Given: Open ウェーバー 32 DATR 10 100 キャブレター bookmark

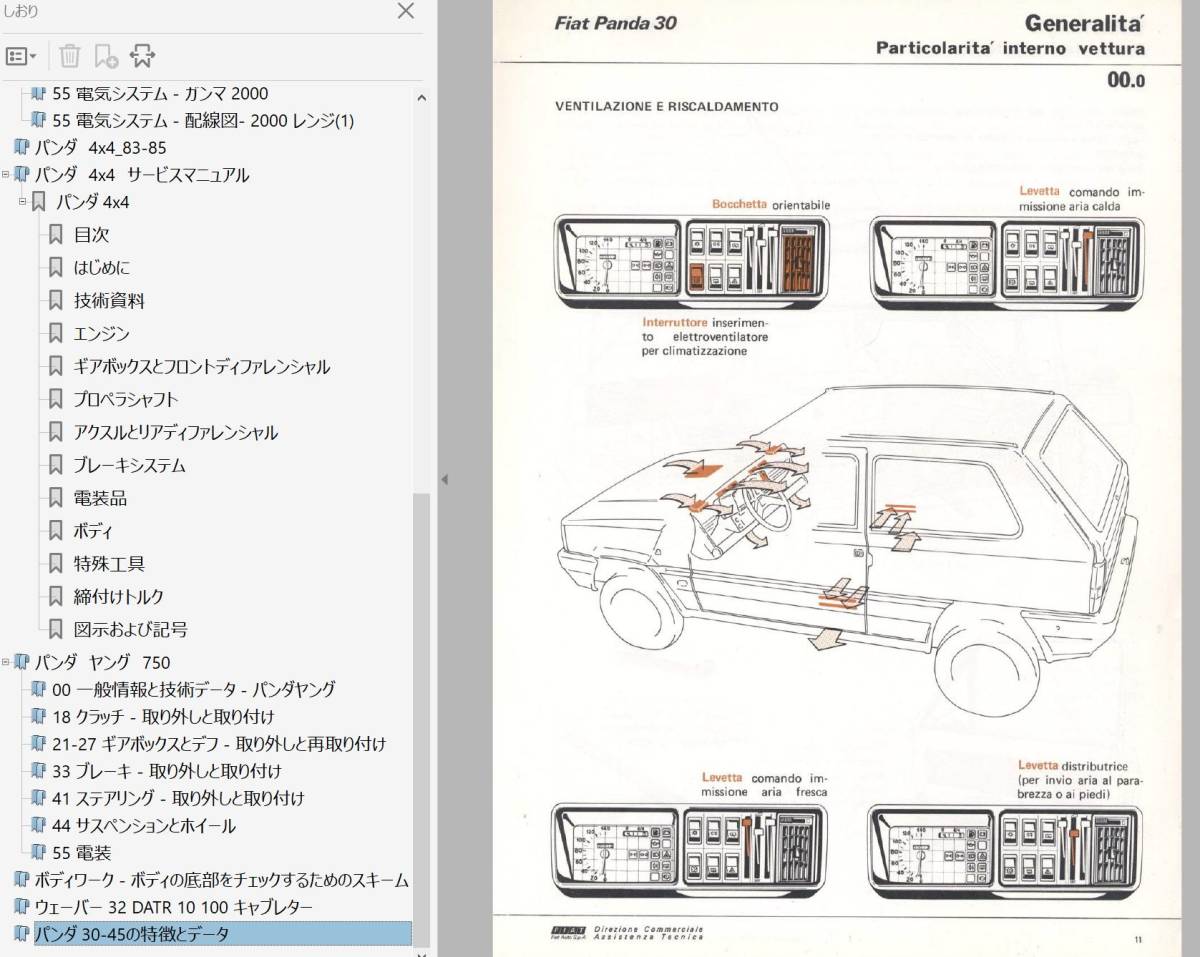Looking at the screenshot, I should [173, 908].
